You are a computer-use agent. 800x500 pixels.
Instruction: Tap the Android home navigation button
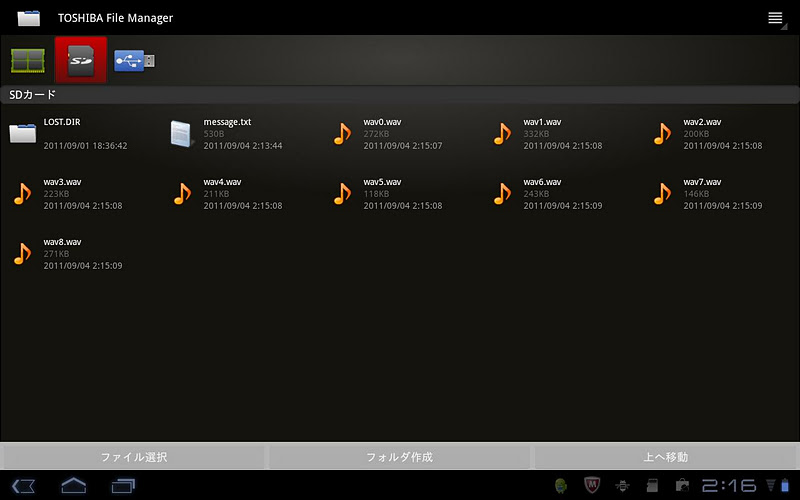point(73,485)
